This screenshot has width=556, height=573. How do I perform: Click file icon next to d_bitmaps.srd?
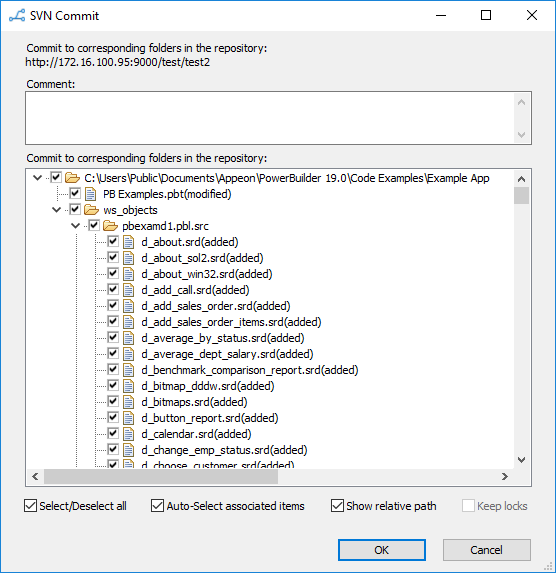tap(128, 402)
